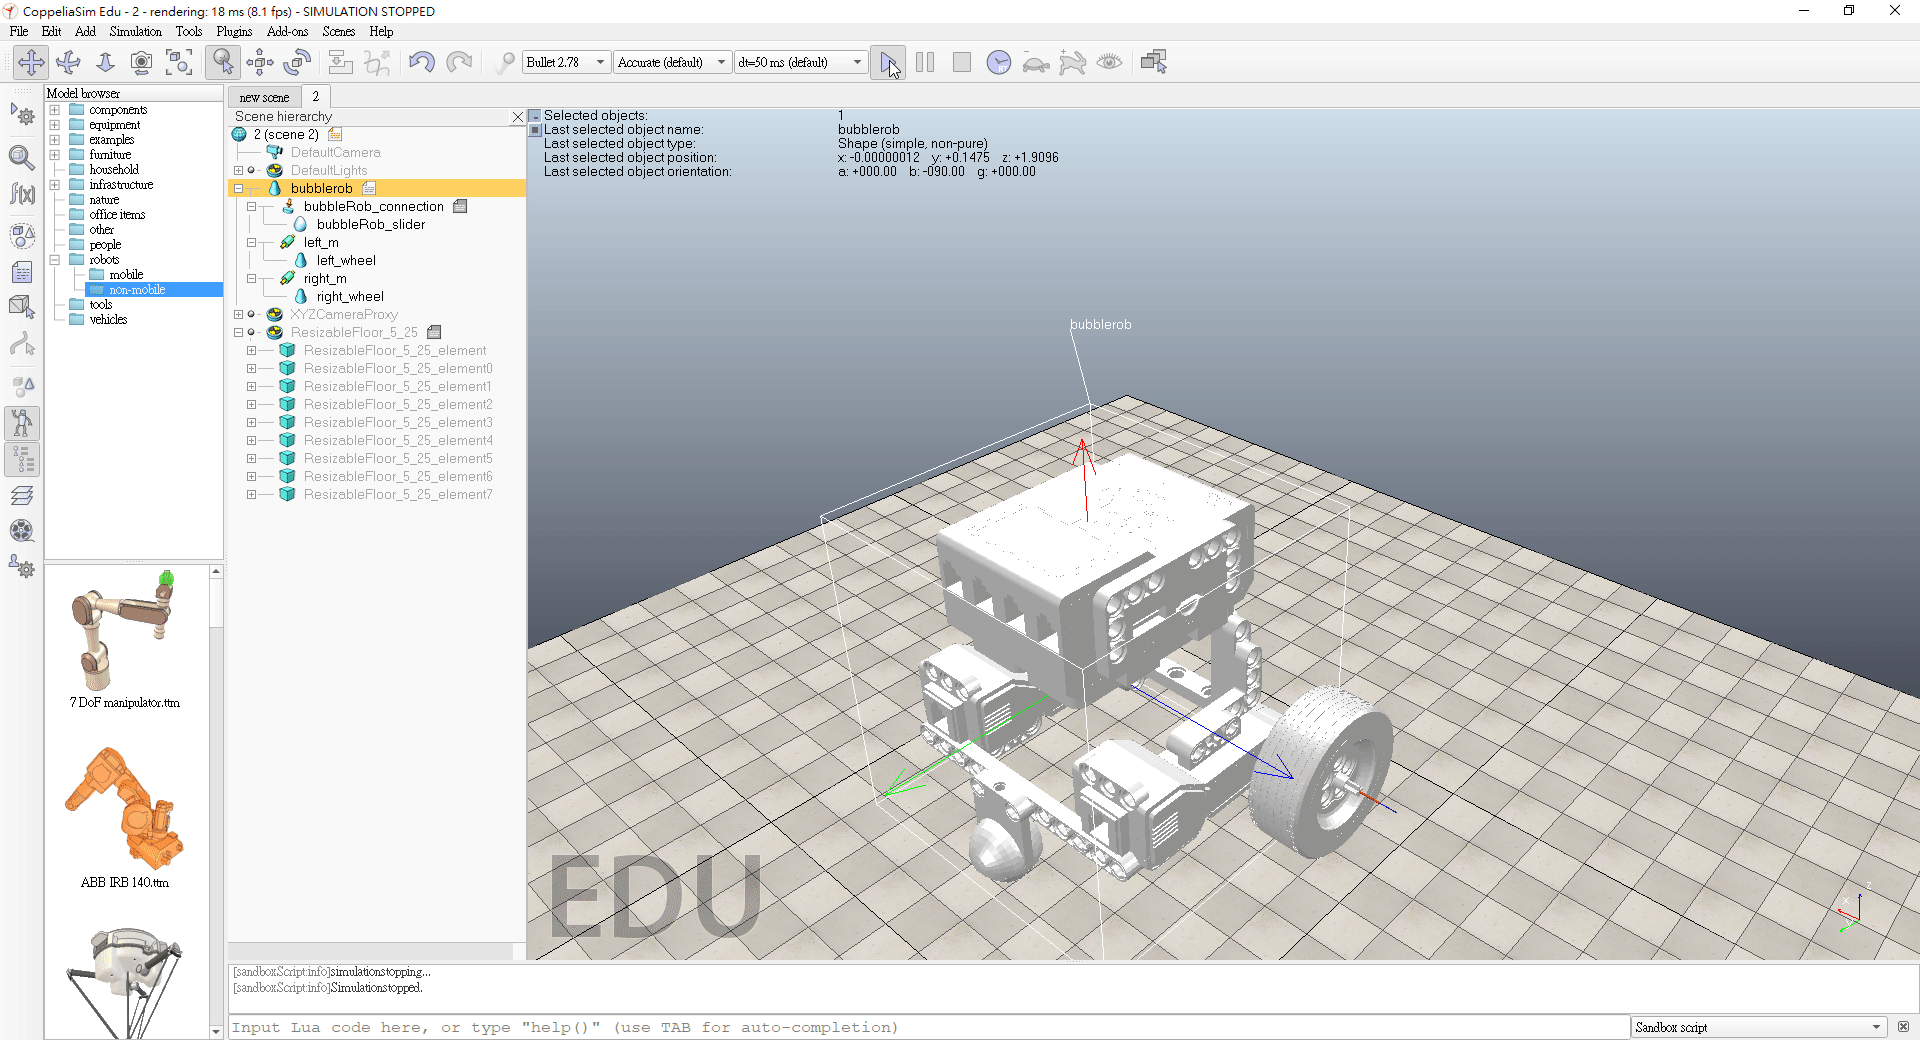Click the turtle slow-down simulation icon
Viewport: 1920px width, 1040px height.
click(1036, 62)
